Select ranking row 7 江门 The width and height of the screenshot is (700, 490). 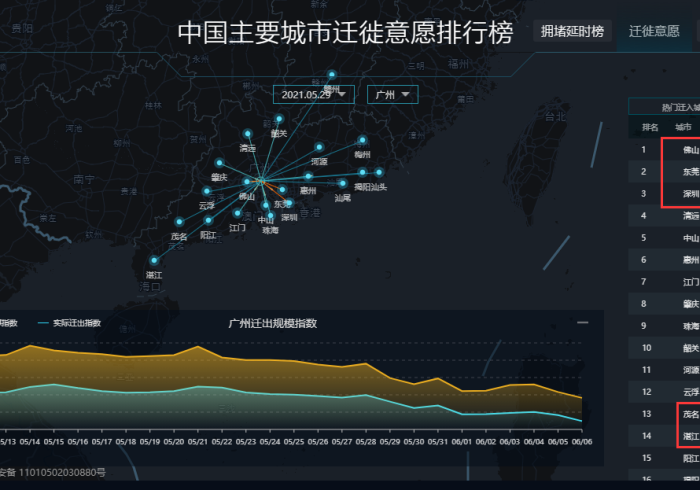(664, 282)
